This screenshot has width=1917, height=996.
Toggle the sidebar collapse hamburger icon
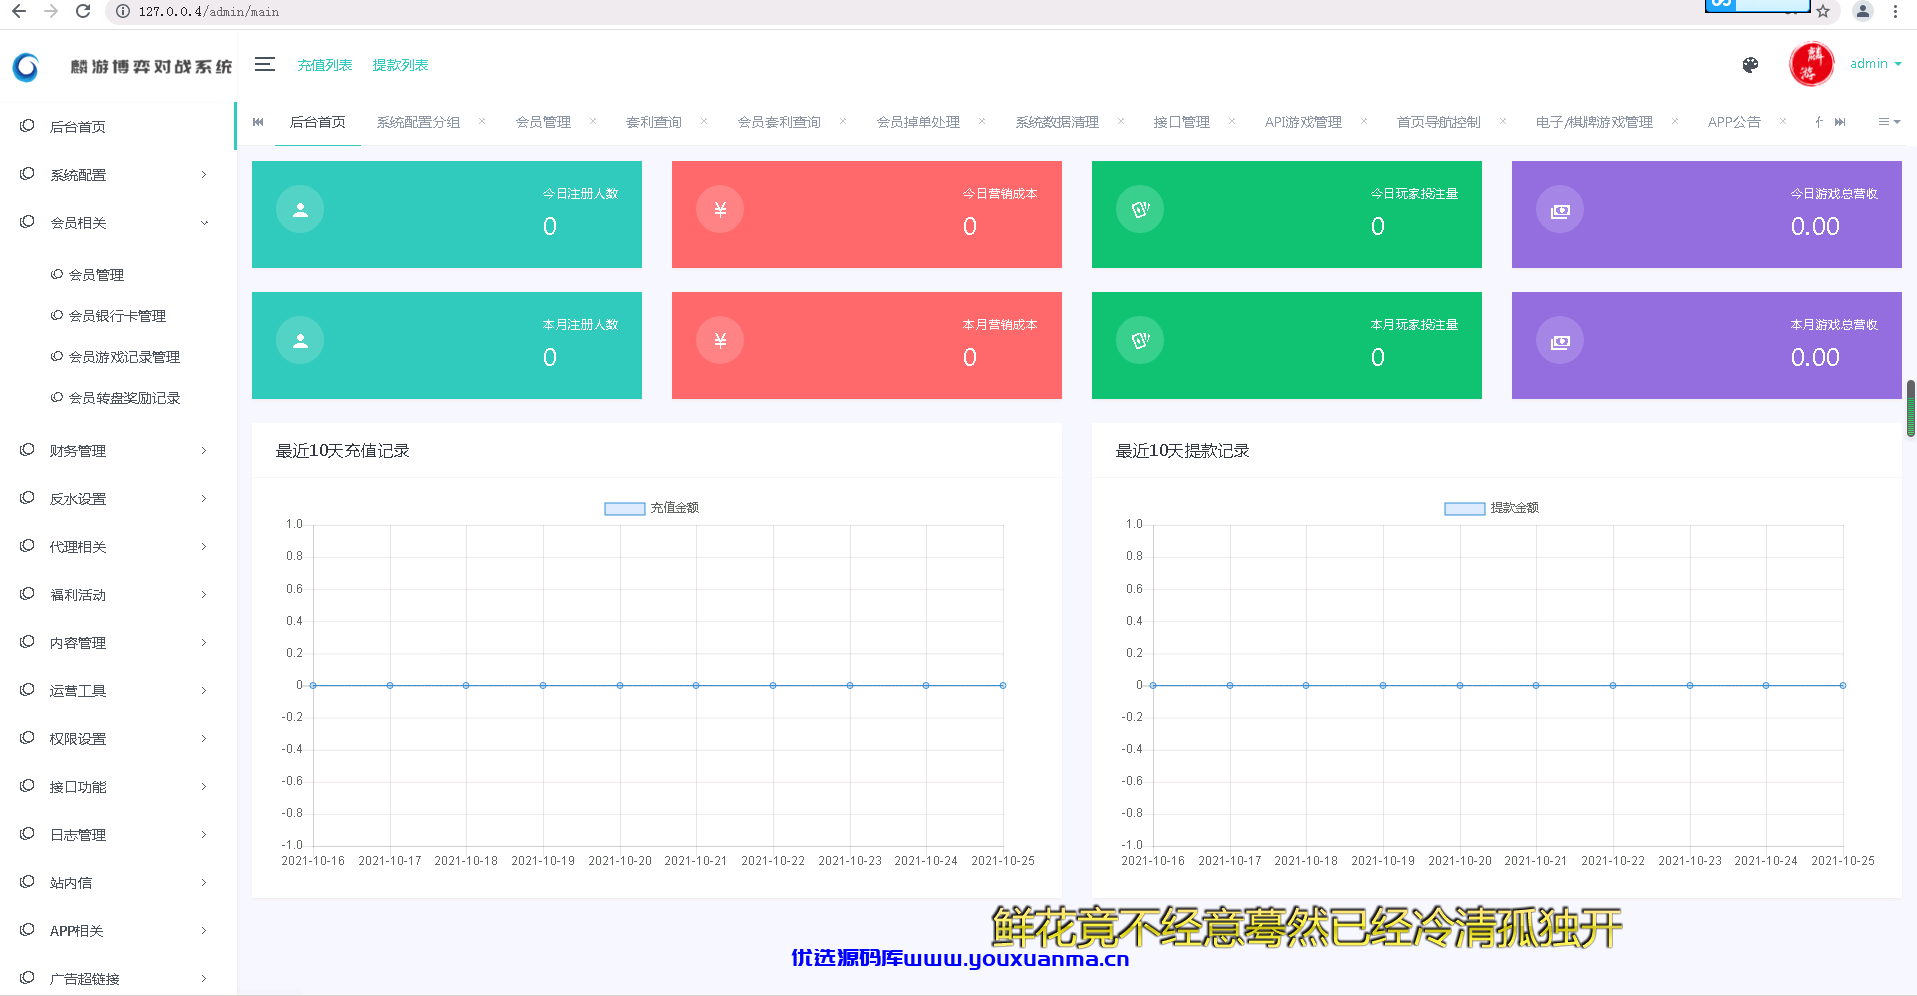coord(264,64)
